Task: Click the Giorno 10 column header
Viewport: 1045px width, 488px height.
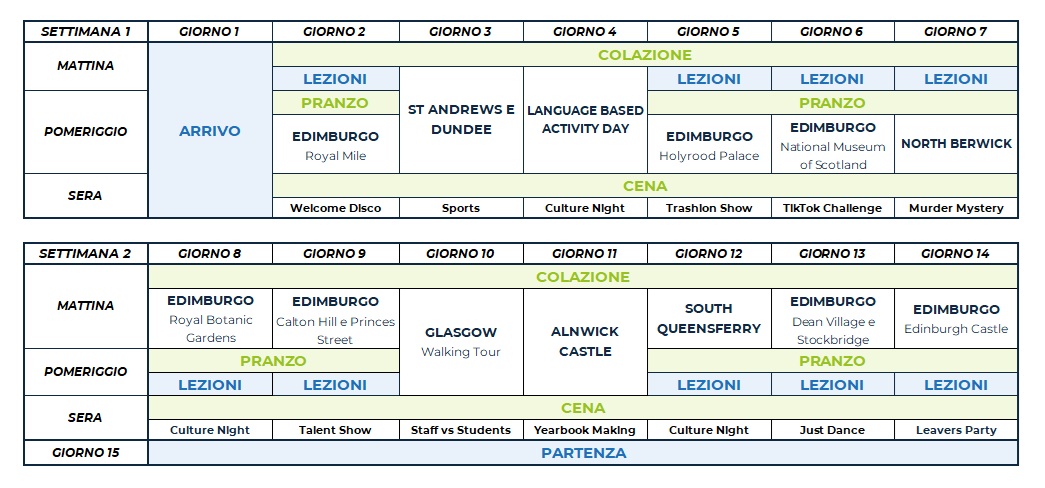Action: (x=461, y=254)
